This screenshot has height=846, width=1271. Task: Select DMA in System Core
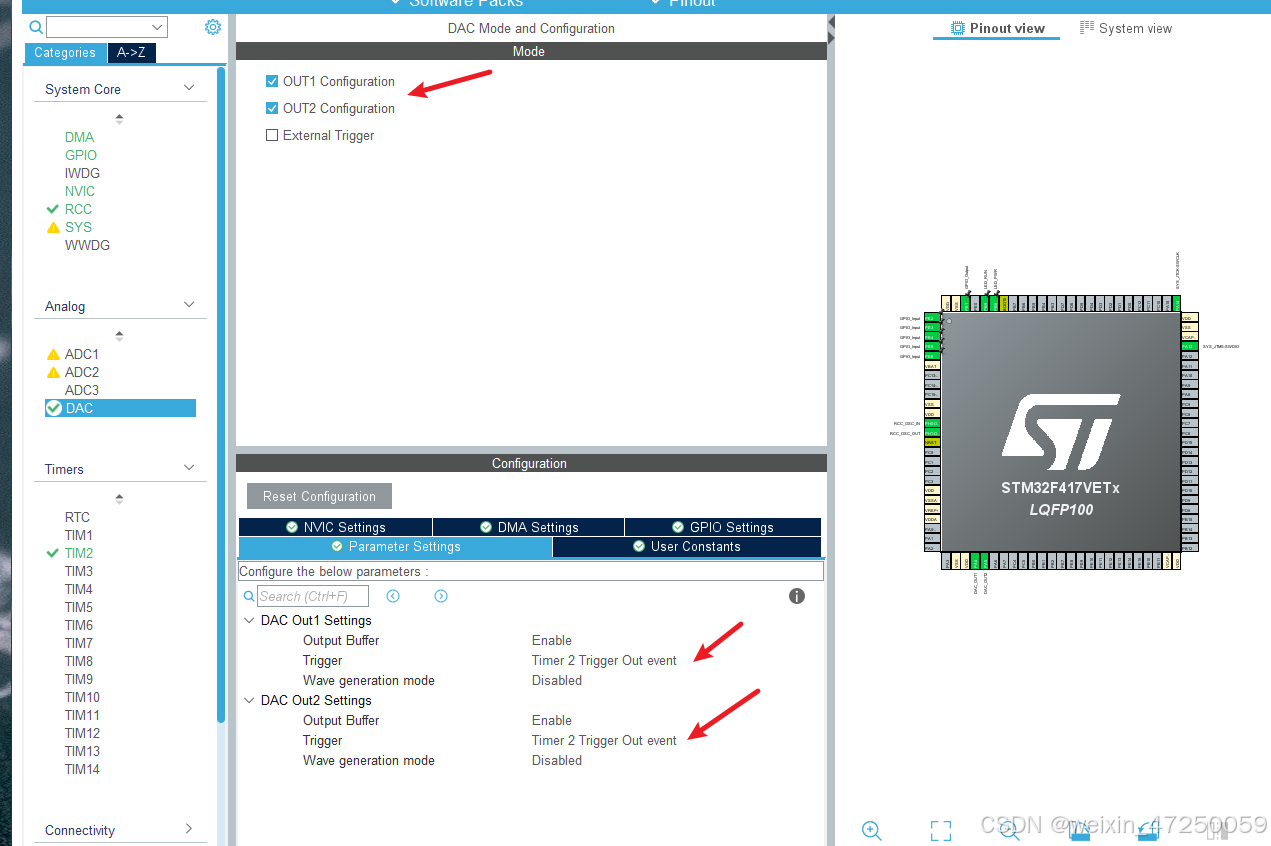coord(80,137)
